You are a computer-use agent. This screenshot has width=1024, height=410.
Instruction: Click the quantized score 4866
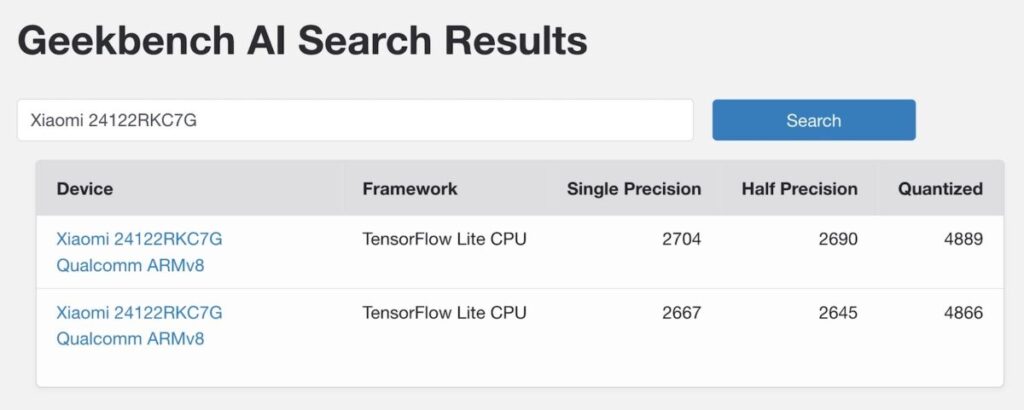click(x=963, y=313)
